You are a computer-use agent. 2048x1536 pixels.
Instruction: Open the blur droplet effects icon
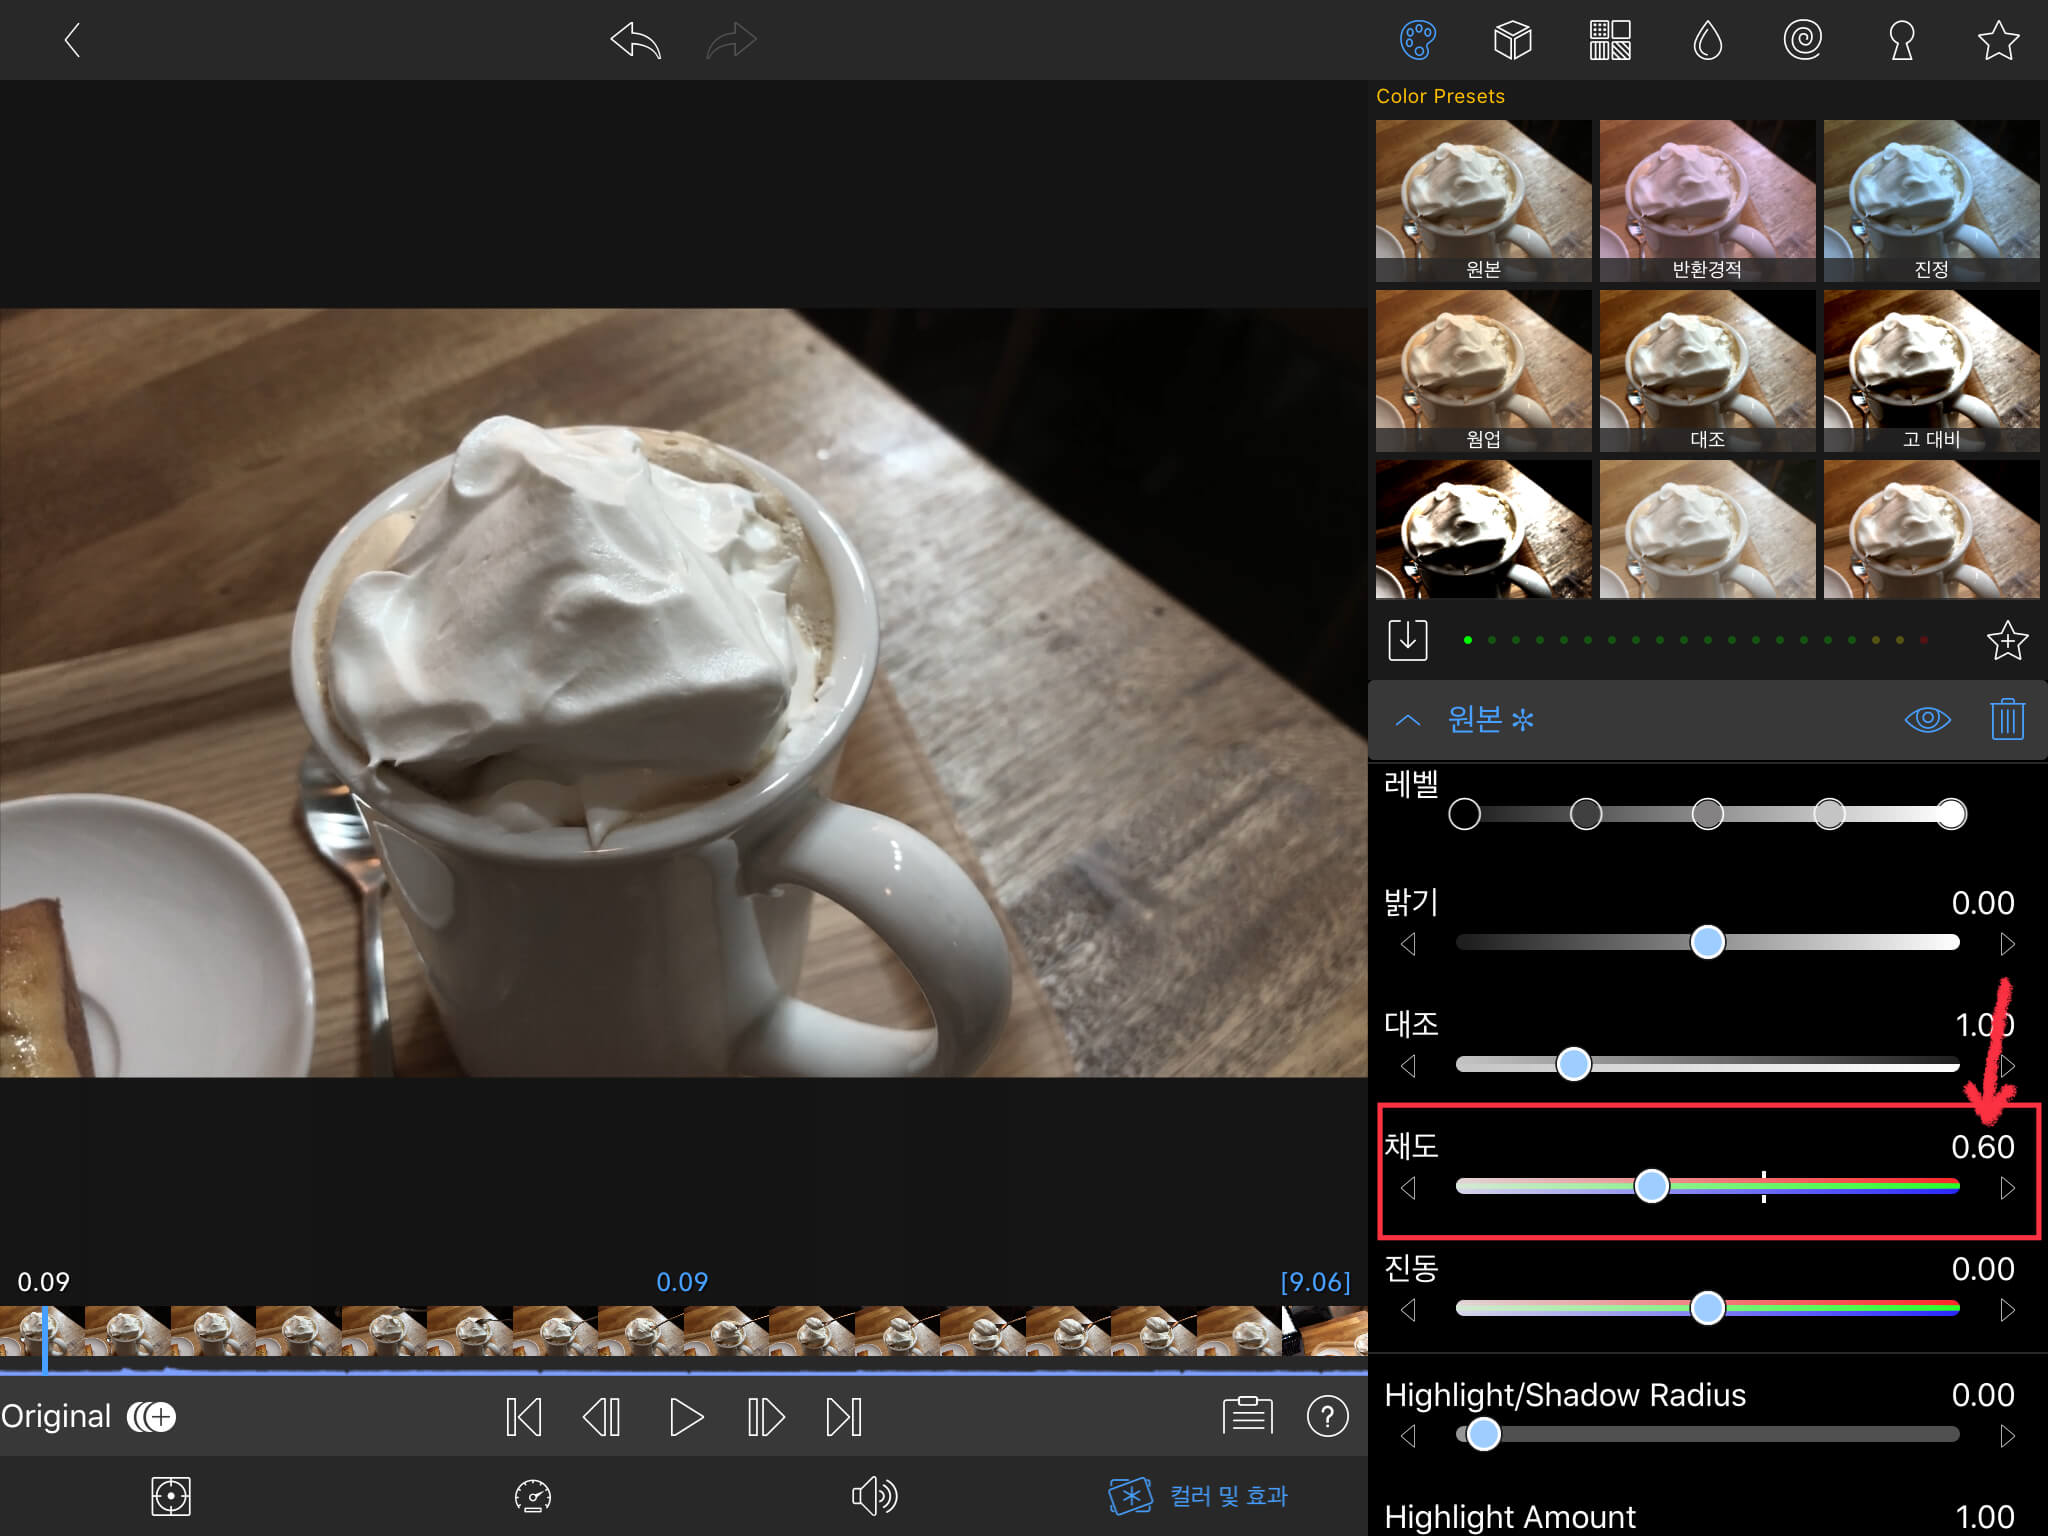coord(1707,41)
